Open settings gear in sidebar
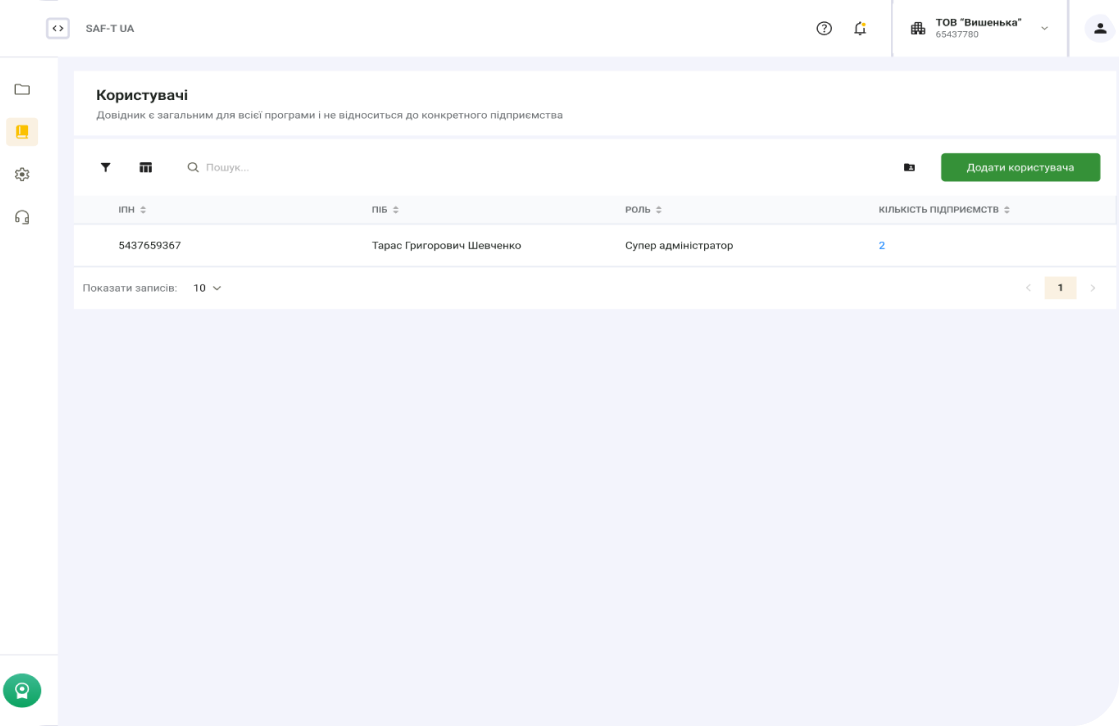 [x=22, y=174]
